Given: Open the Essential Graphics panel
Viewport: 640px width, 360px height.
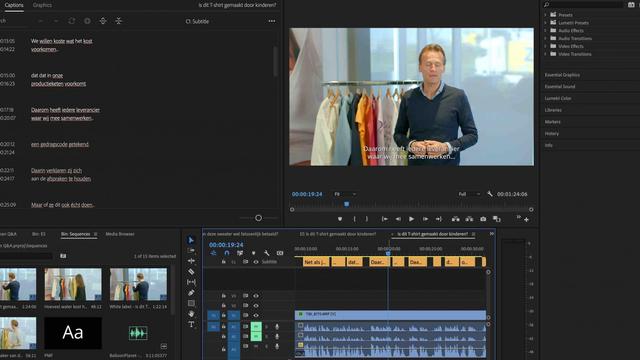Looking at the screenshot, I should (x=562, y=75).
